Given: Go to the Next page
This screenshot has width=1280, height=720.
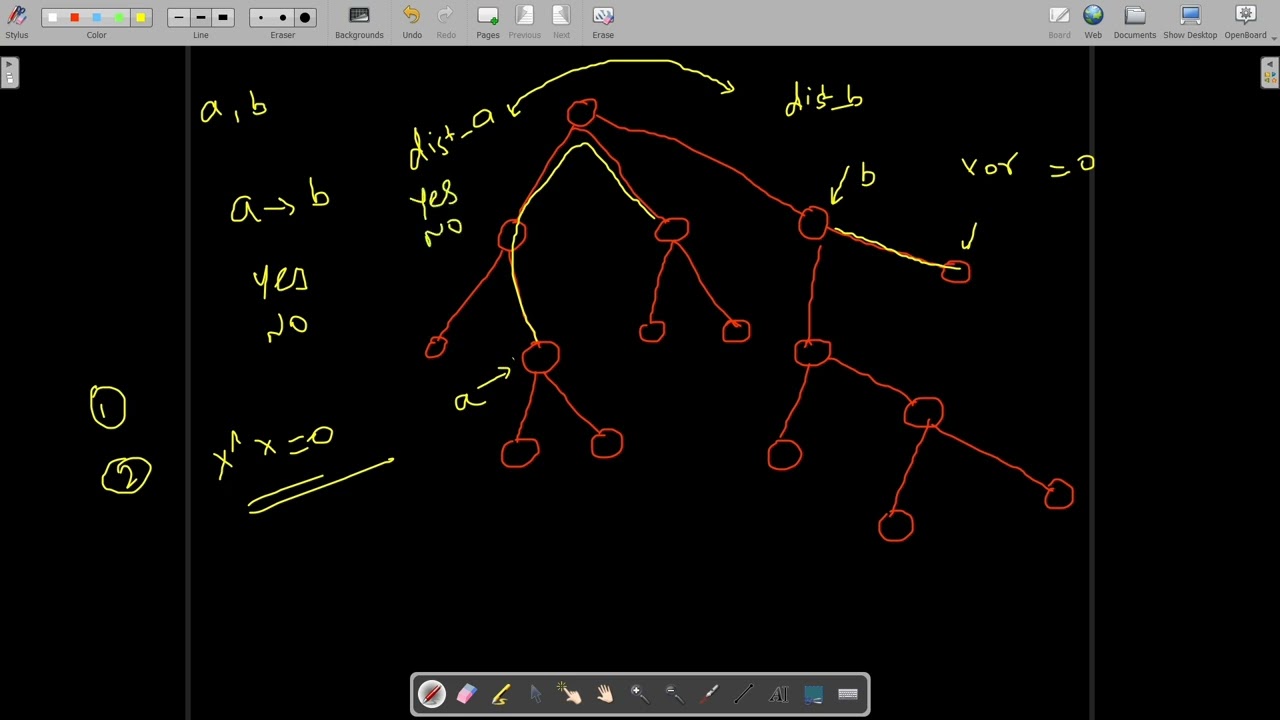Looking at the screenshot, I should pyautogui.click(x=561, y=22).
